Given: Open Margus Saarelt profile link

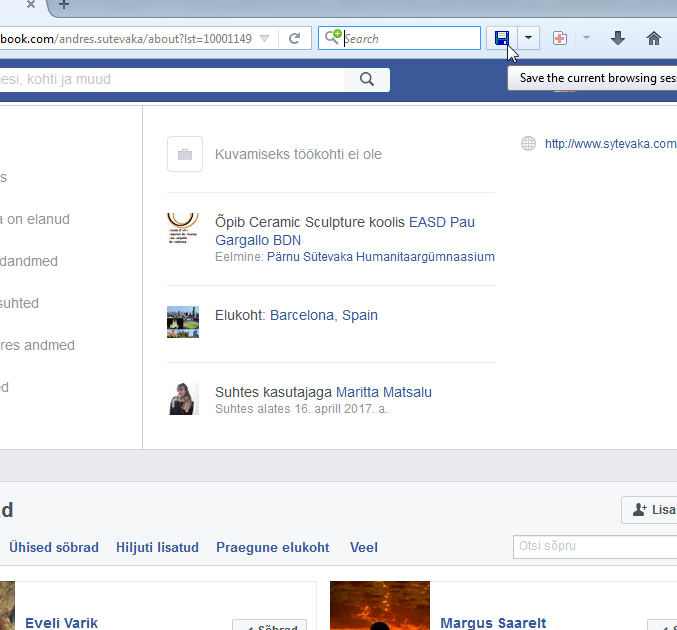Looking at the screenshot, I should pos(493,623).
